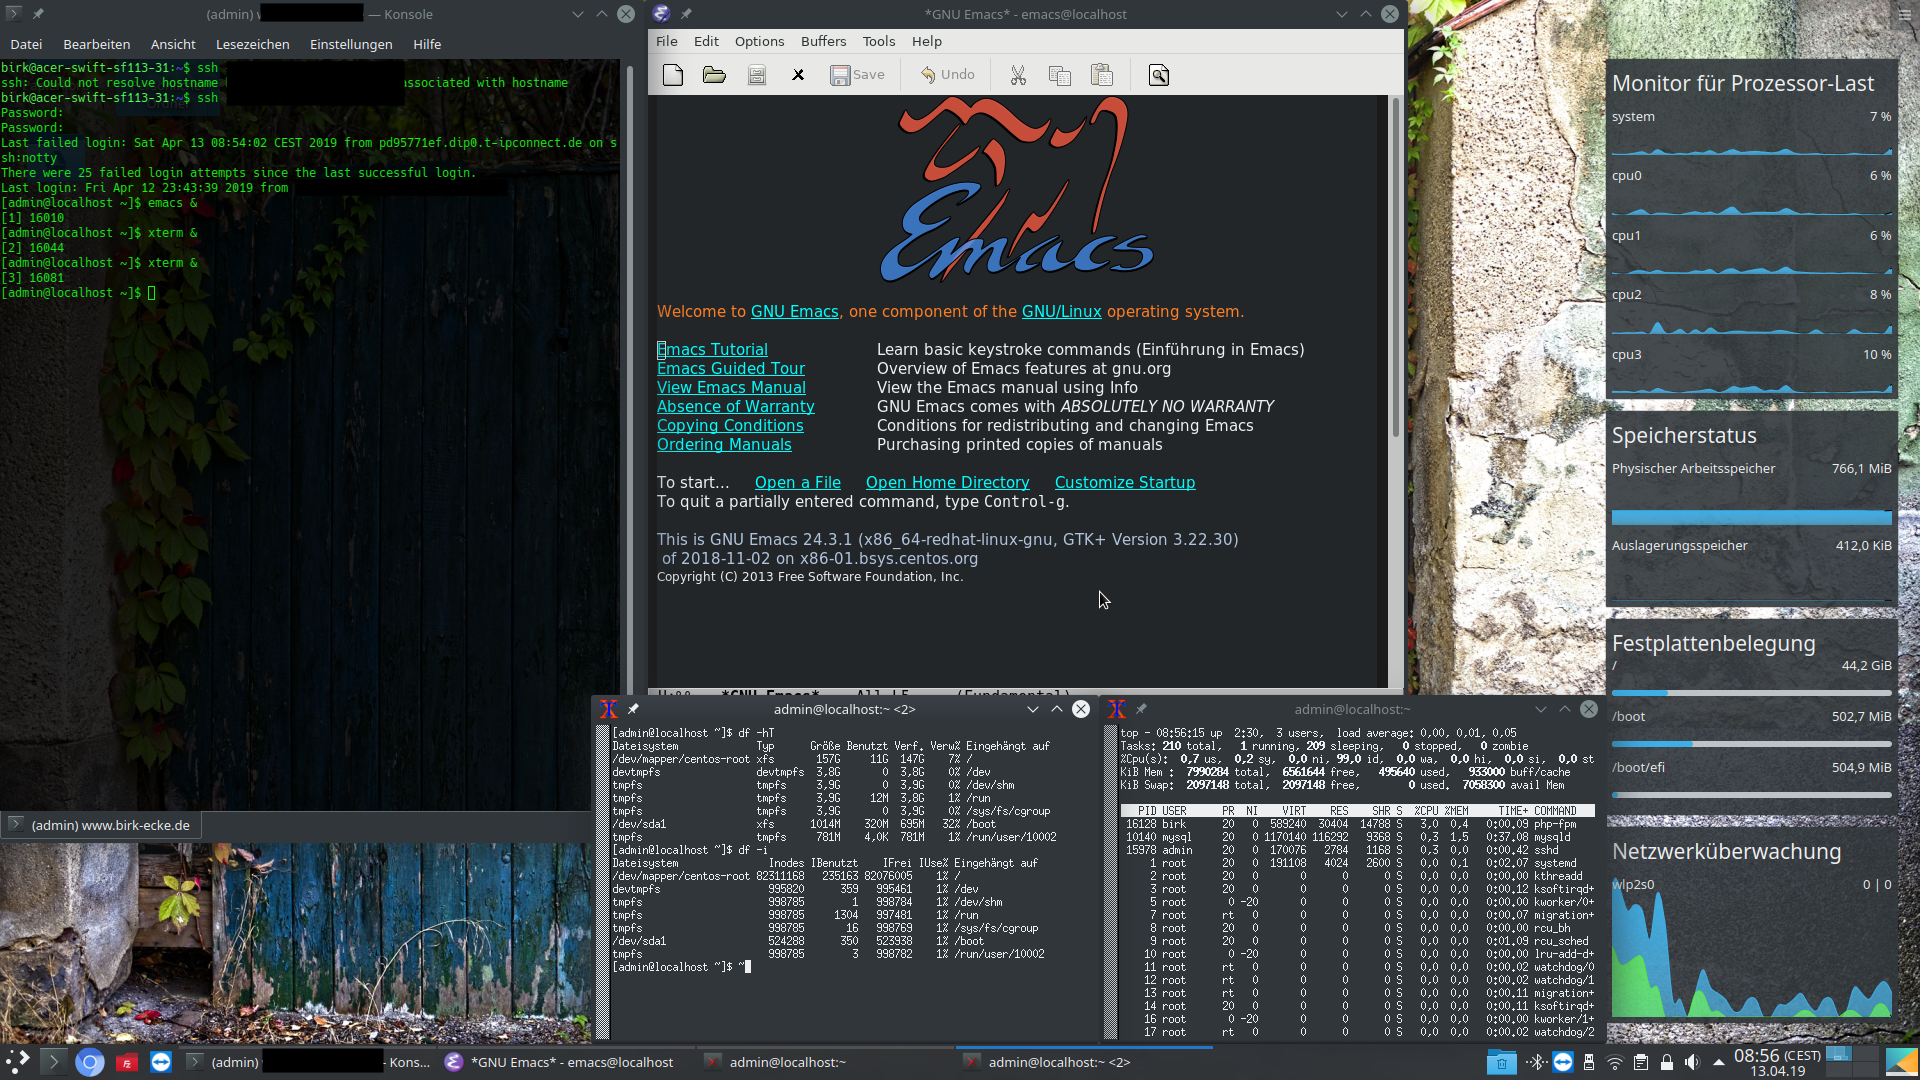Open the KDE application launcher
Image resolution: width=1920 pixels, height=1080 pixels.
(18, 1062)
